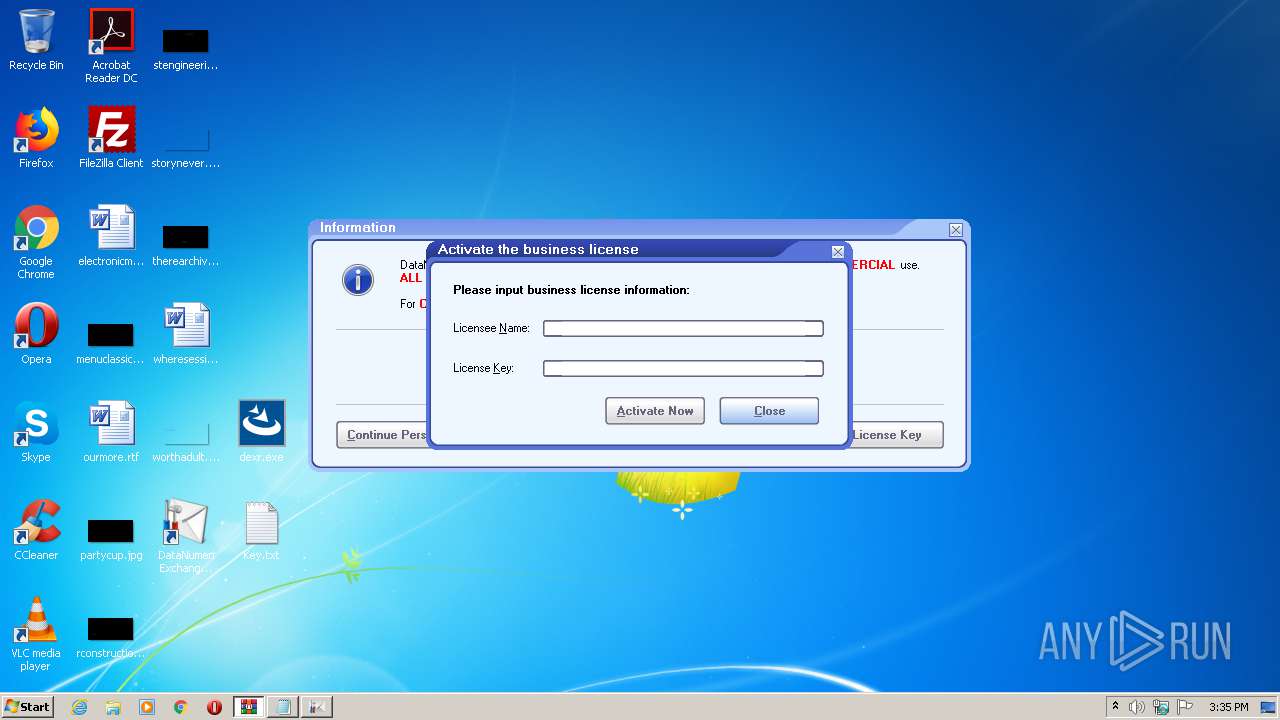Select the dexr.exe desktop icon
This screenshot has height=720, width=1280.
(262, 433)
